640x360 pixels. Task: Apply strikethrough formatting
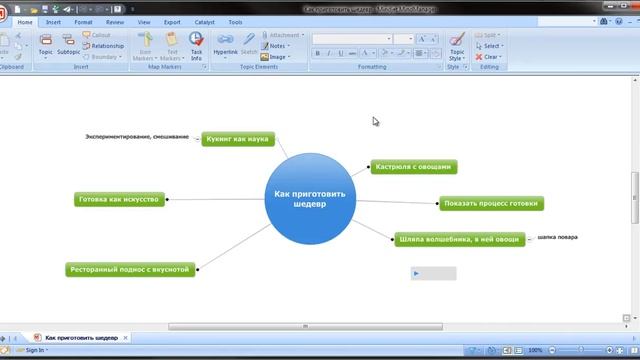tap(352, 53)
